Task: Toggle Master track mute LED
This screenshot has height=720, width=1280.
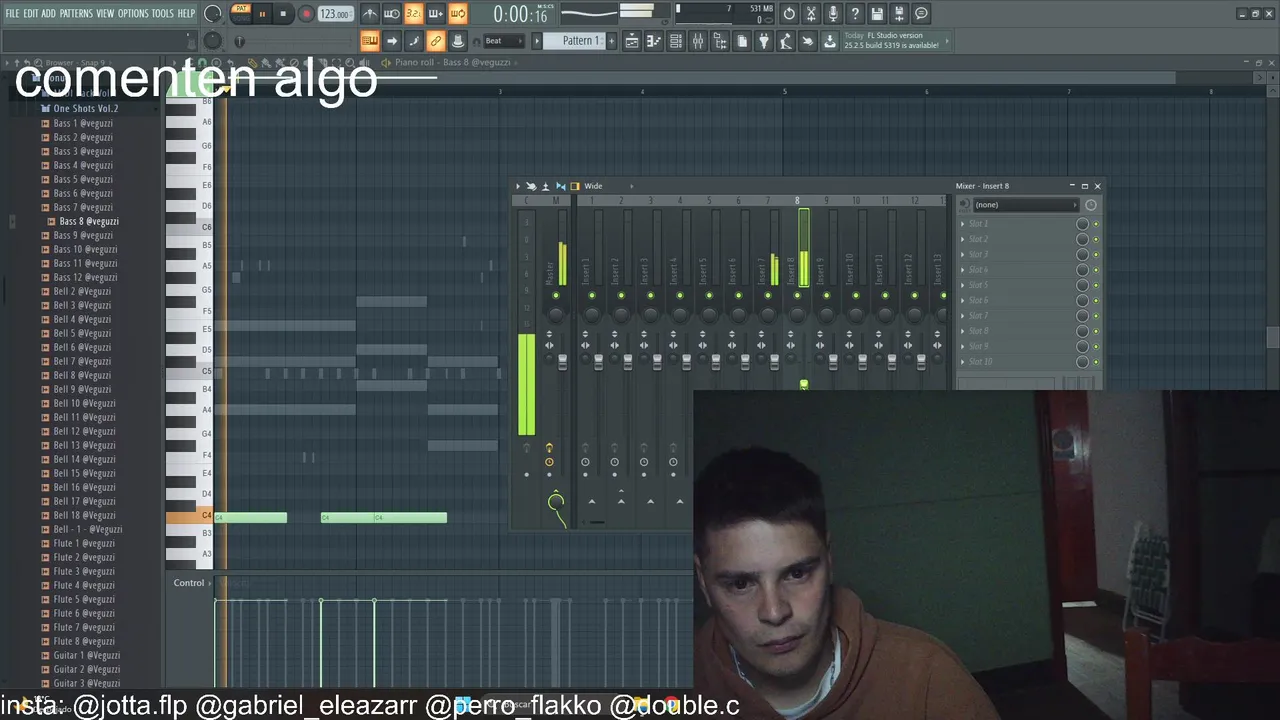Action: click(x=556, y=296)
